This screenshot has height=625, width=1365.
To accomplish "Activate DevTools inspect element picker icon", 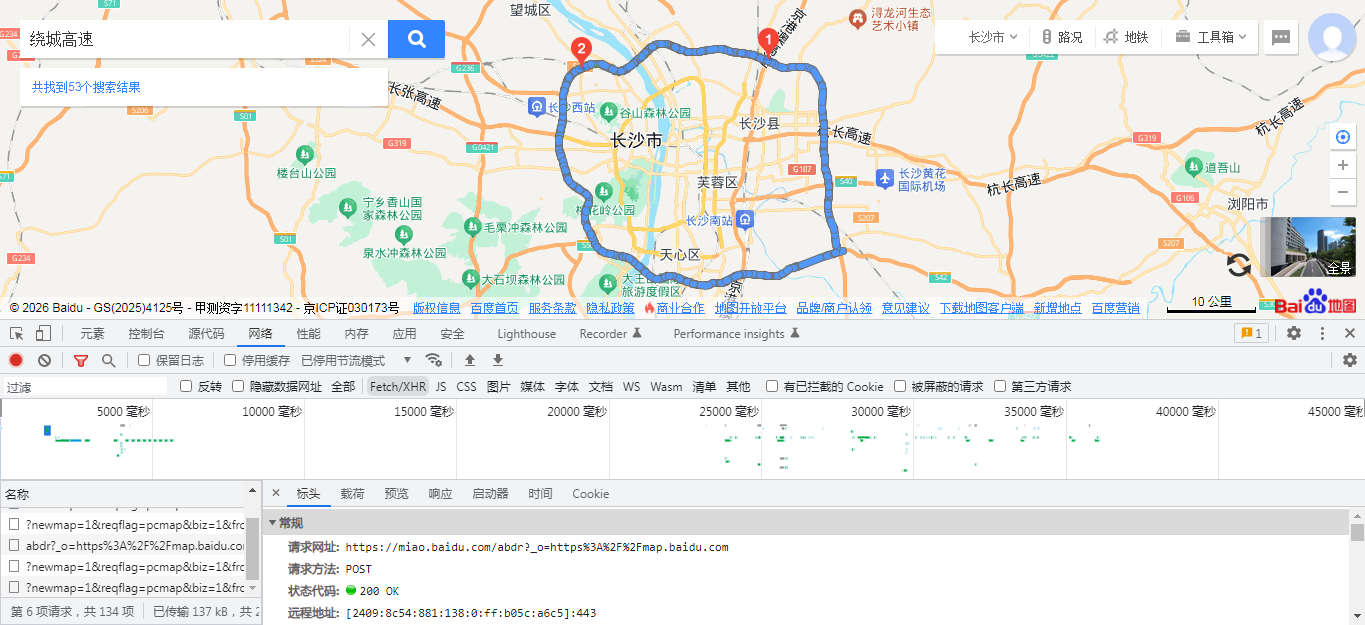I will [x=17, y=334].
